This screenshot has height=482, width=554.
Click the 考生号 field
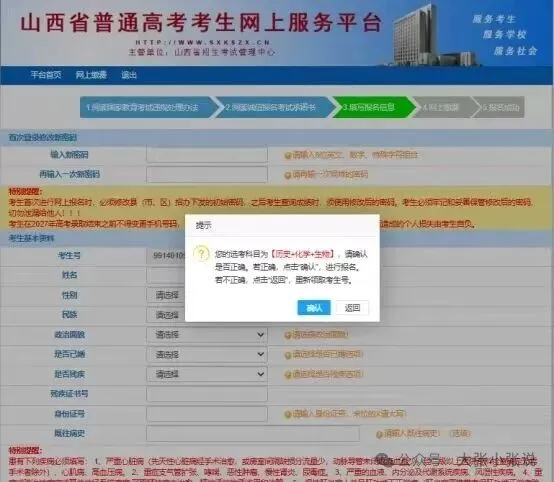click(x=166, y=255)
